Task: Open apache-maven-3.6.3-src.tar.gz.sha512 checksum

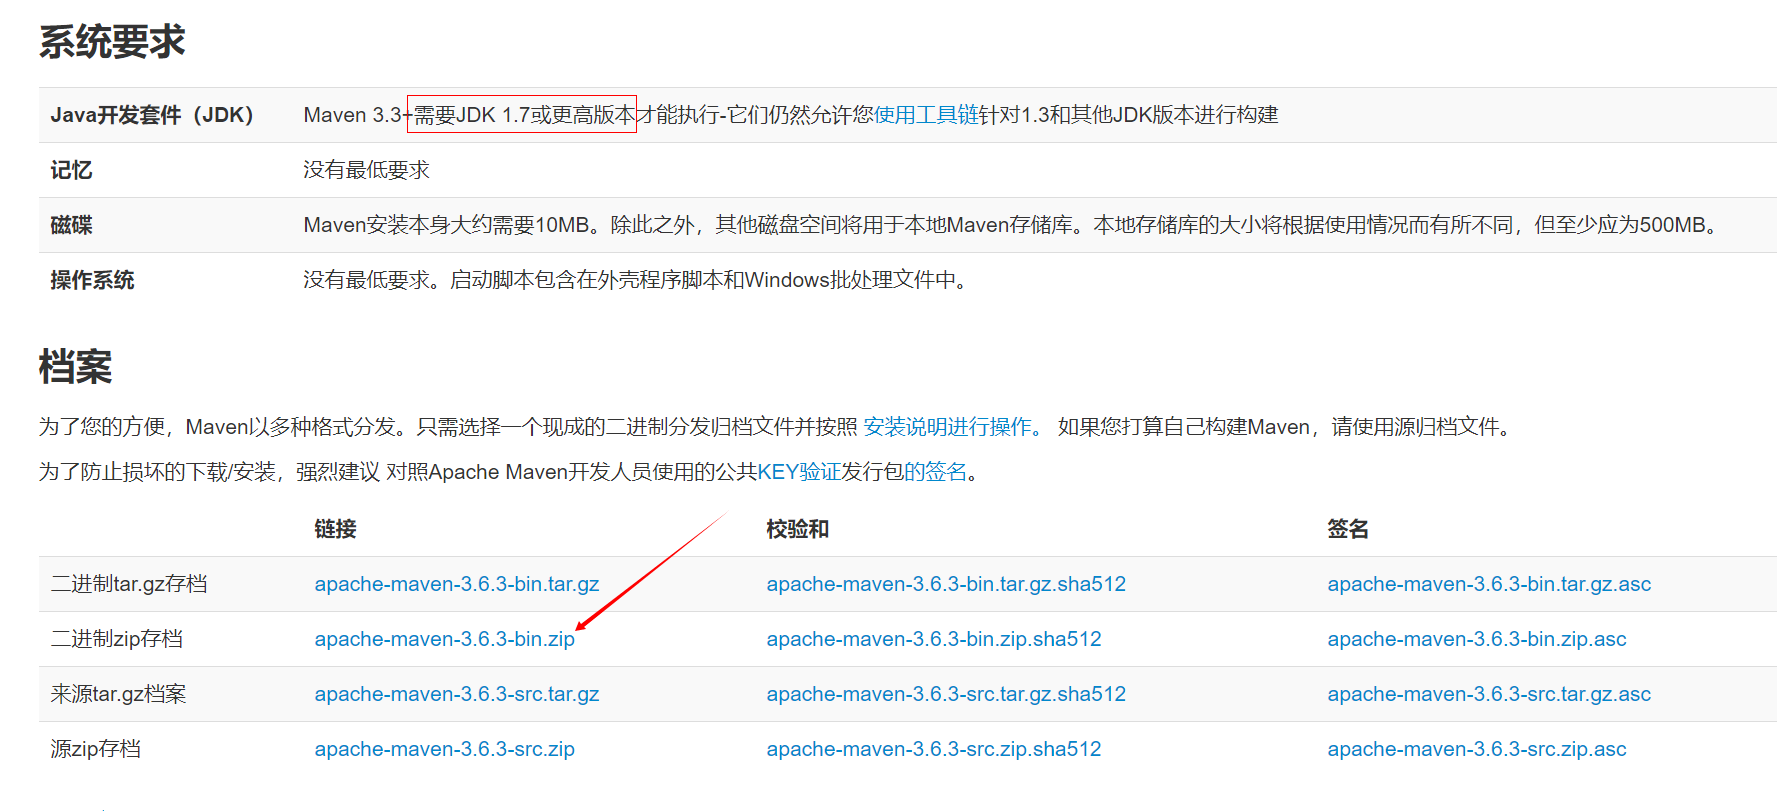Action: coord(946,694)
